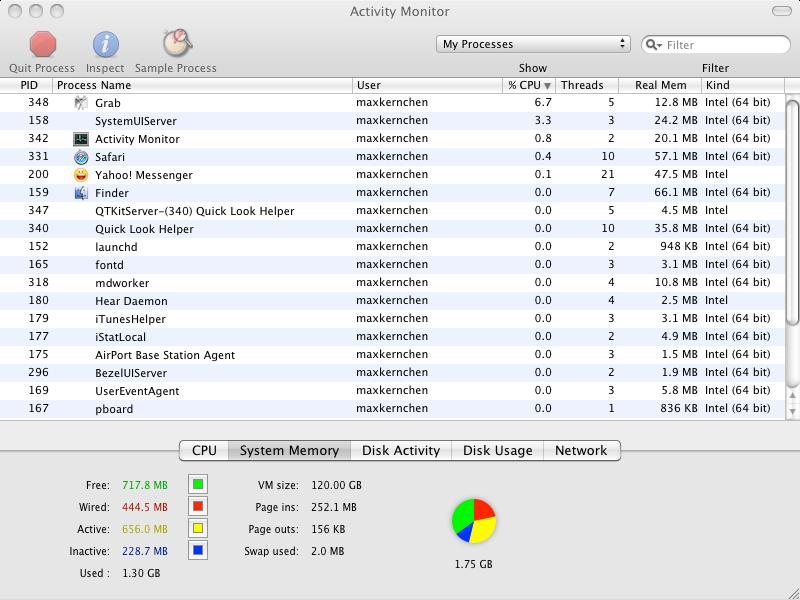This screenshot has width=800, height=600.
Task: Click the memory usage pie chart
Action: click(x=473, y=521)
